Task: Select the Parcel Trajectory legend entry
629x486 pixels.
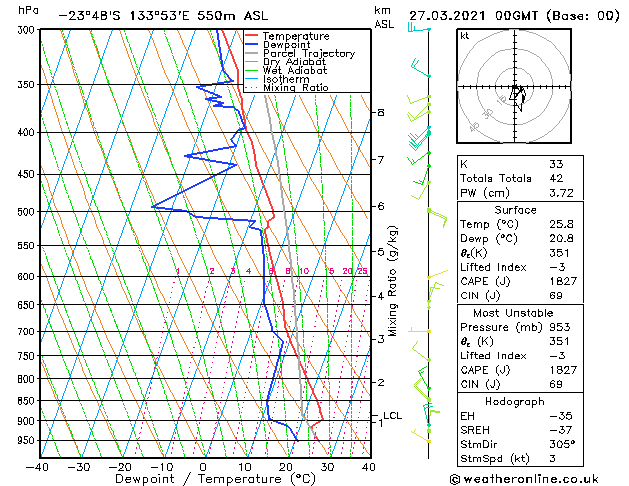Action: click(x=309, y=53)
